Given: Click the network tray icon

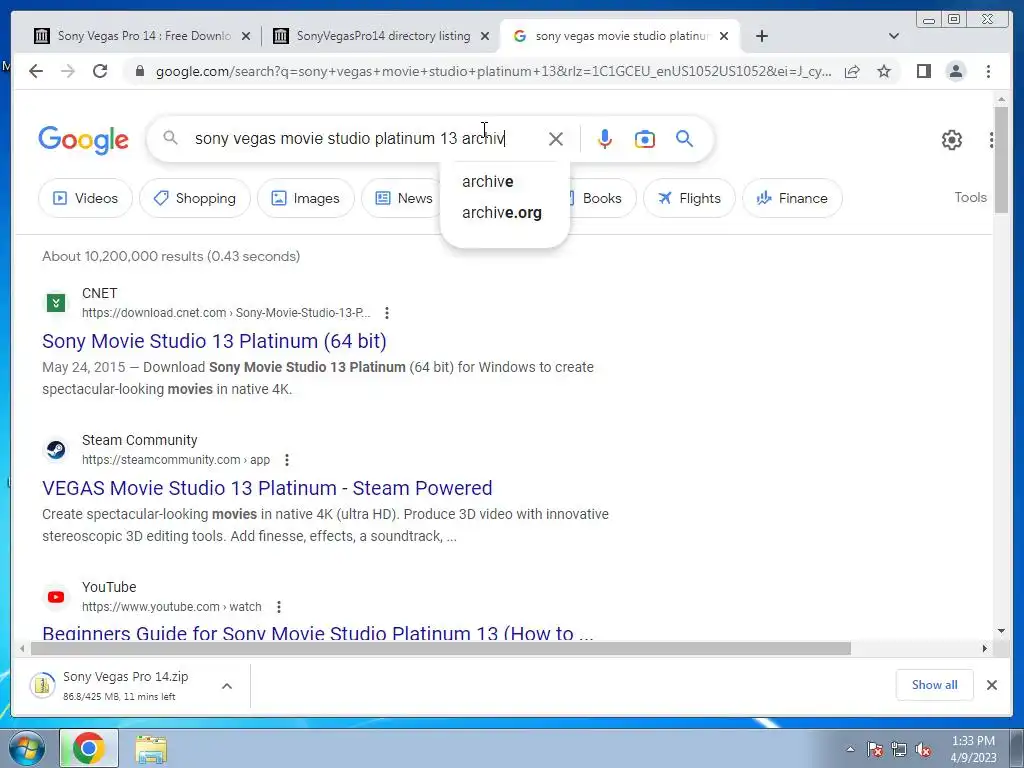Looking at the screenshot, I should point(899,749).
